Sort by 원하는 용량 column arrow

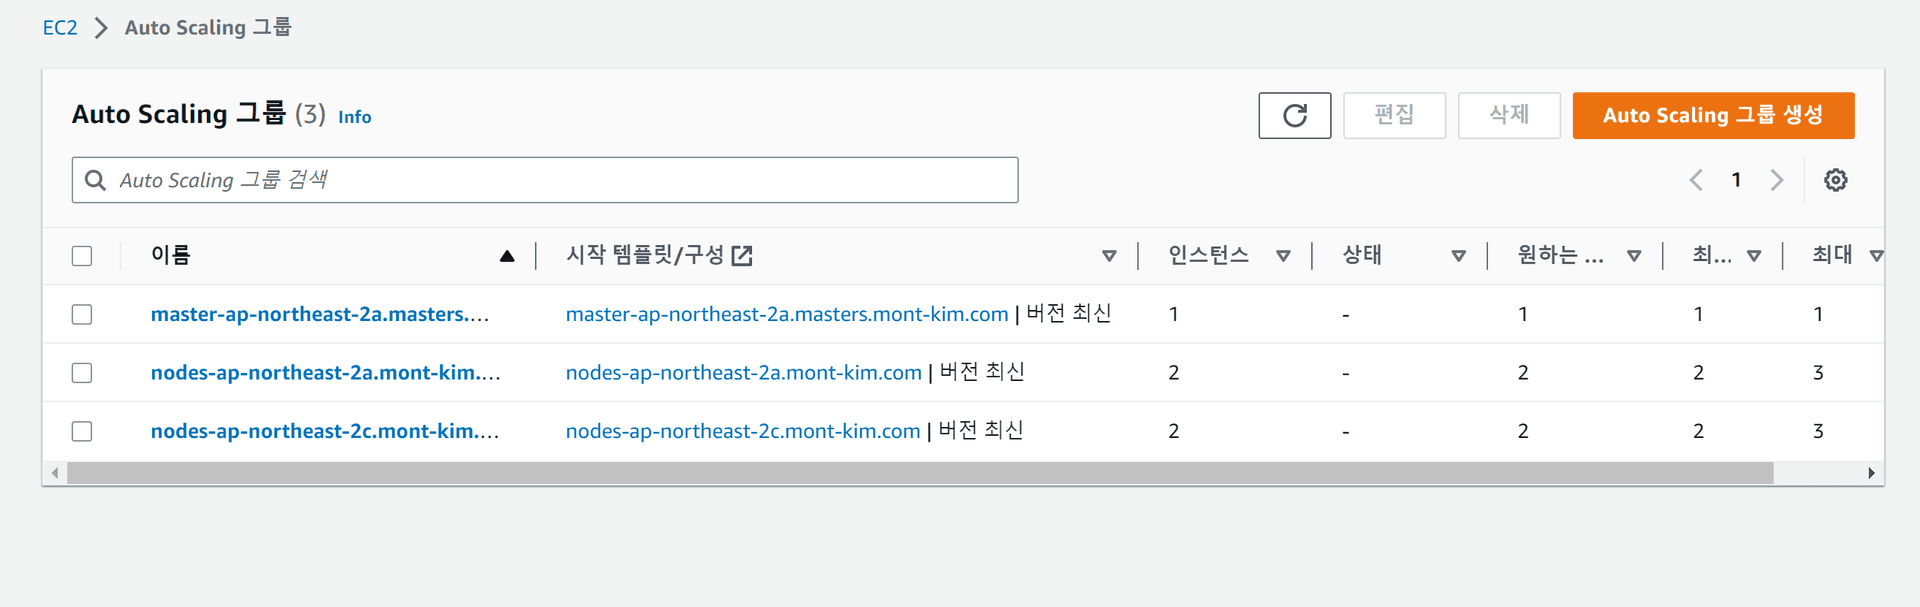[1634, 256]
